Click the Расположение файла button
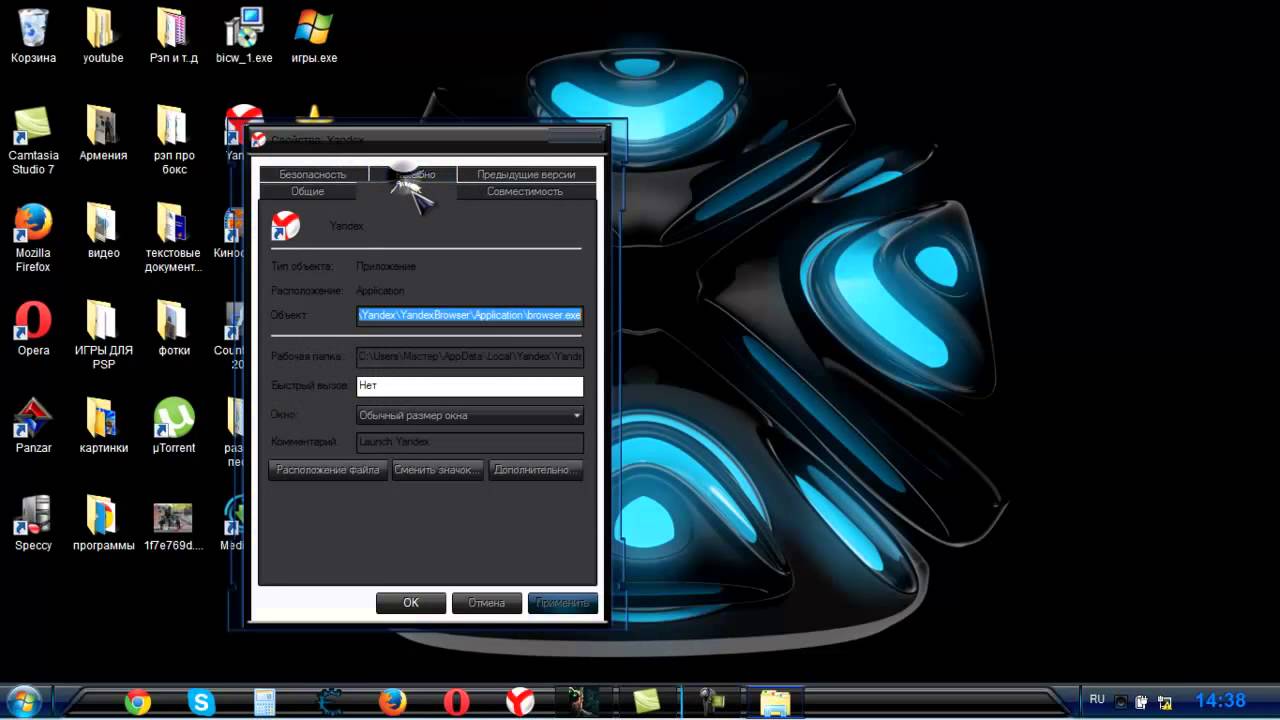This screenshot has height=720, width=1280. 328,470
